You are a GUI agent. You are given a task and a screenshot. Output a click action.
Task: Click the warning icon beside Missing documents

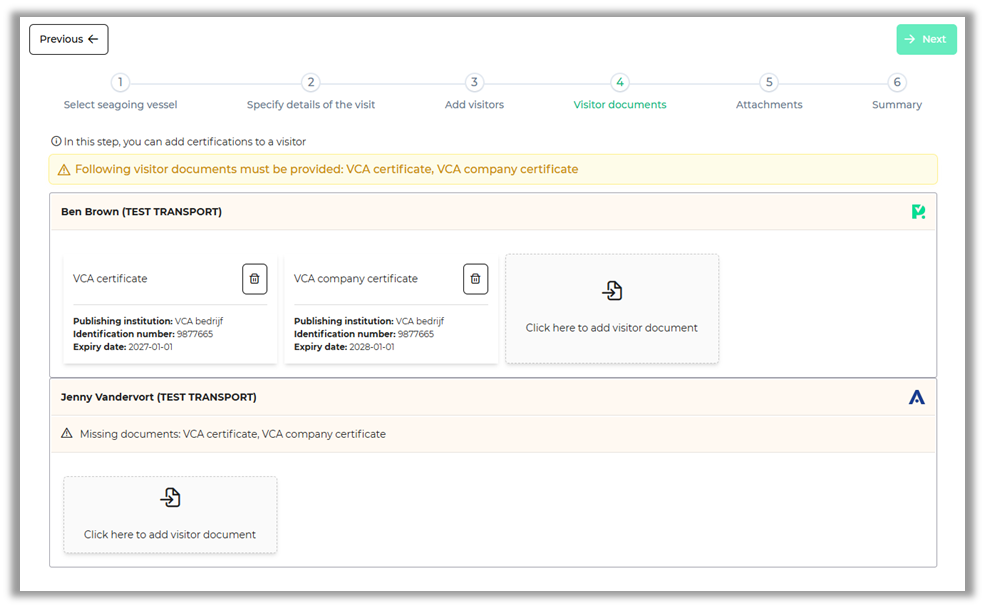tap(67, 434)
